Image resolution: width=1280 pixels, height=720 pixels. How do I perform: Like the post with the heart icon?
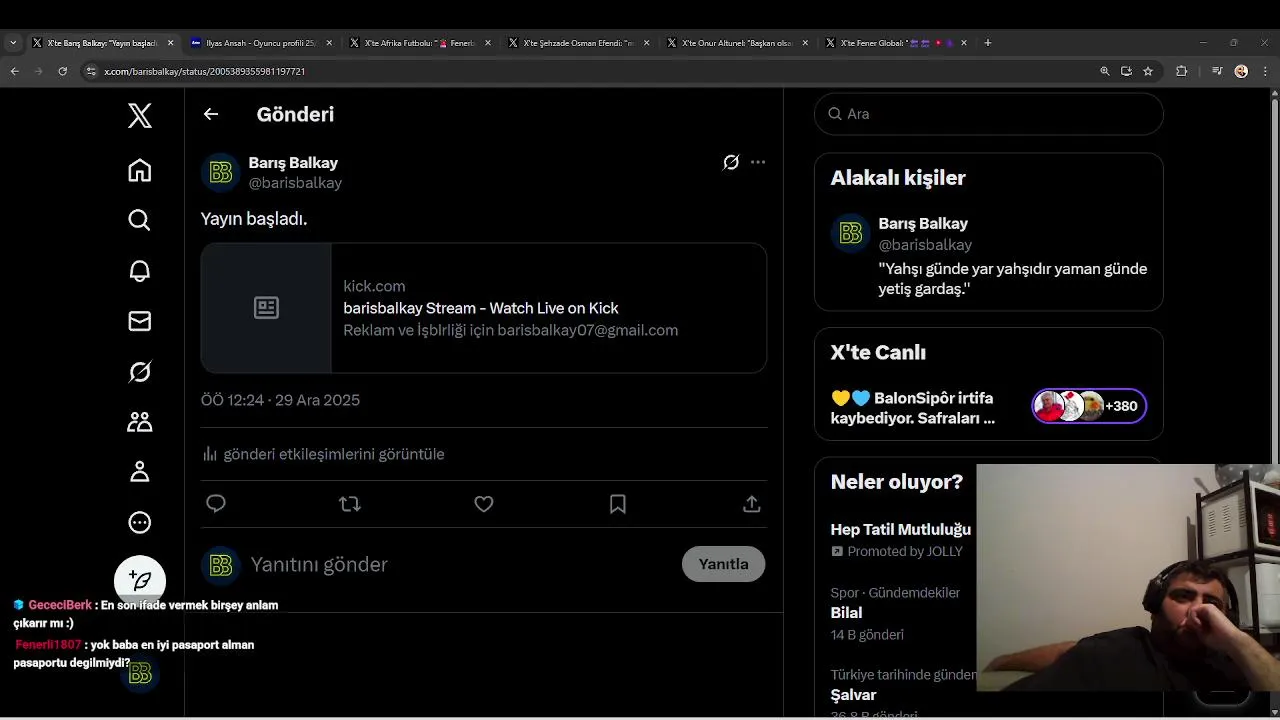(x=484, y=504)
